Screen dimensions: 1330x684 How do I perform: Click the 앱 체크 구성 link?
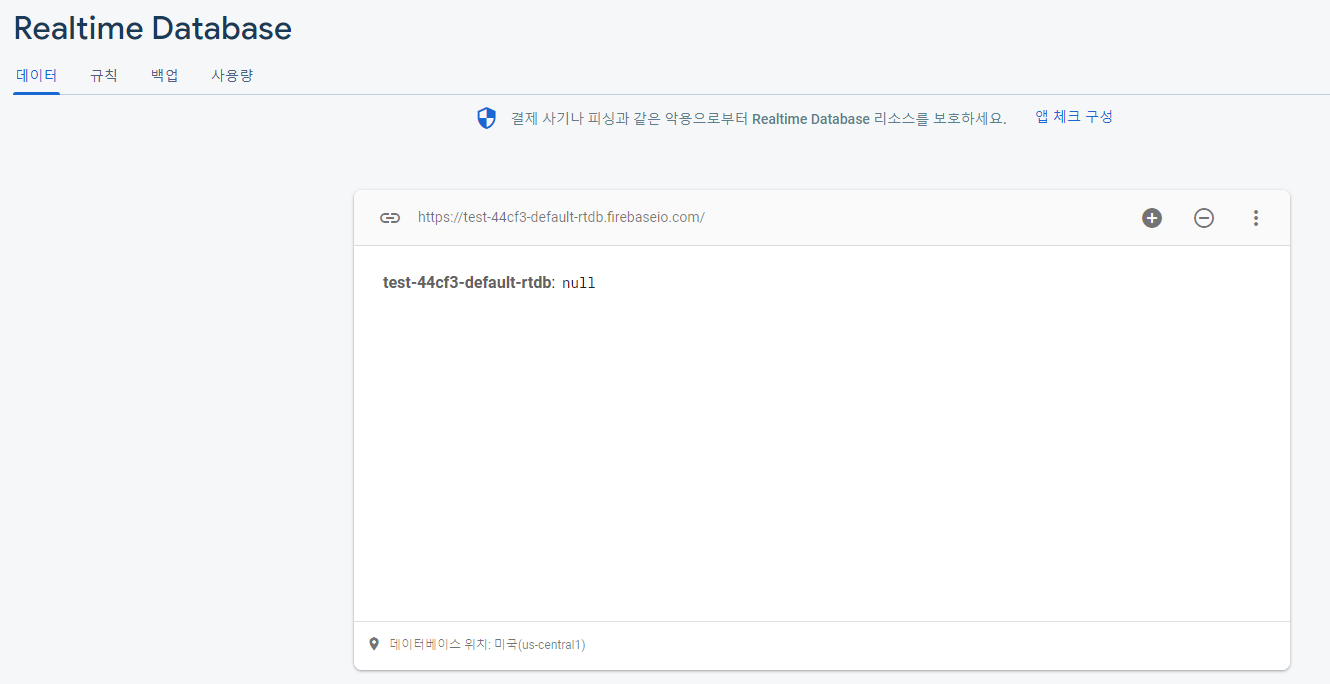click(x=1074, y=117)
